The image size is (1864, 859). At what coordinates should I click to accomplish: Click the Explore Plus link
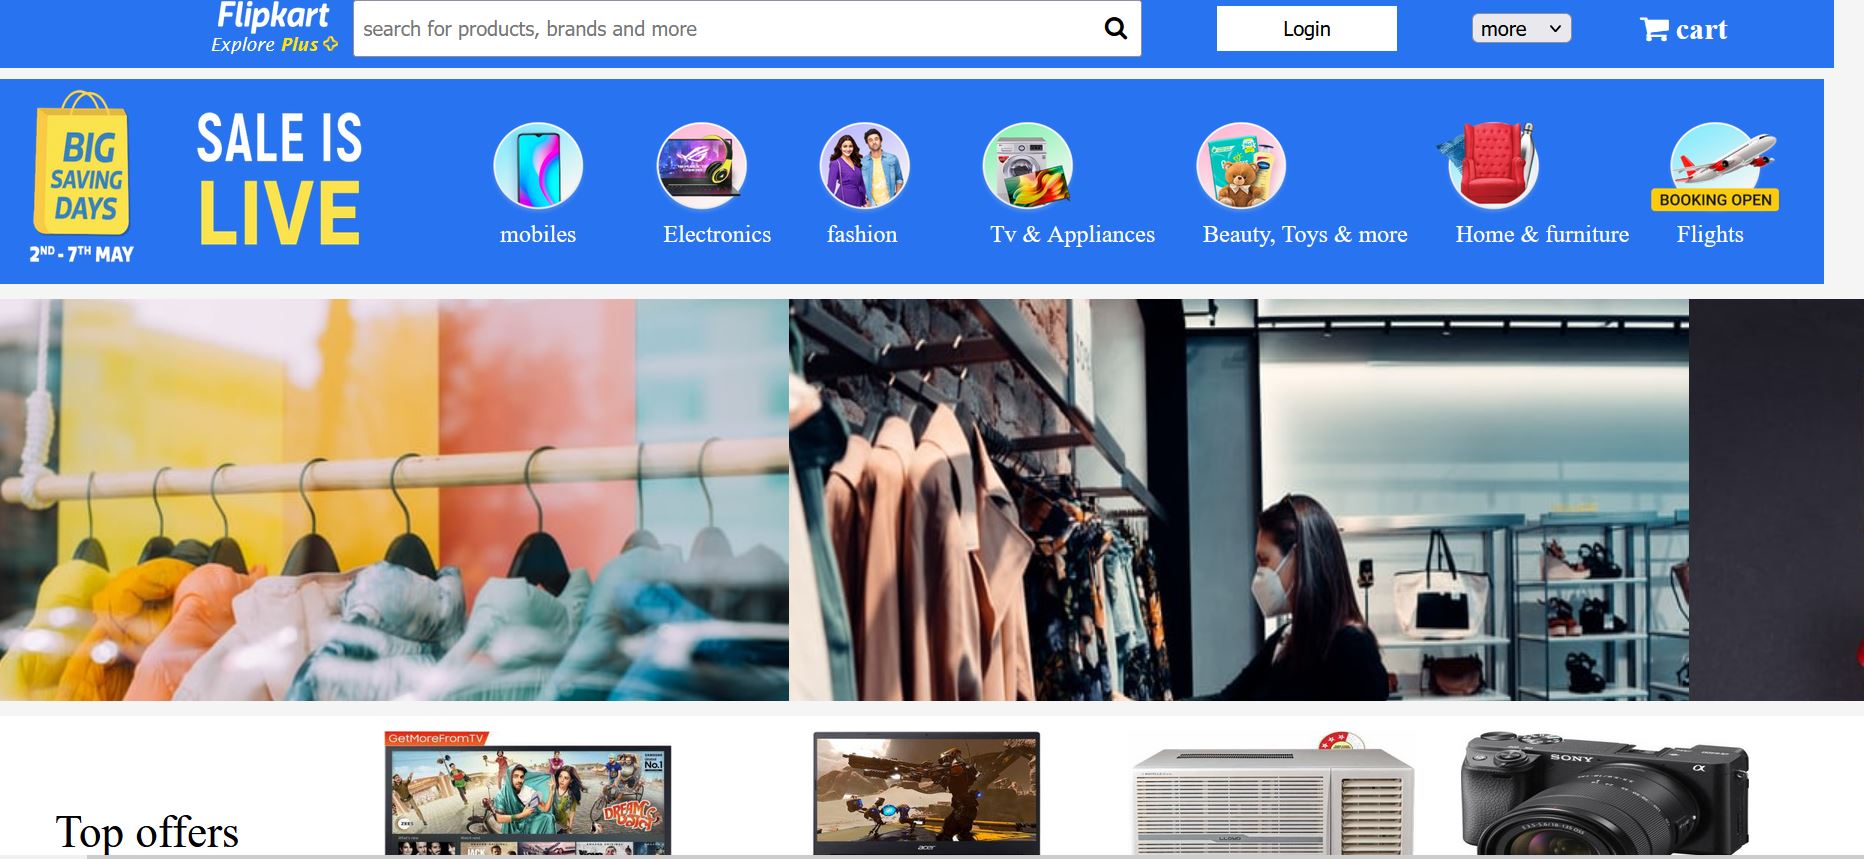pos(274,45)
